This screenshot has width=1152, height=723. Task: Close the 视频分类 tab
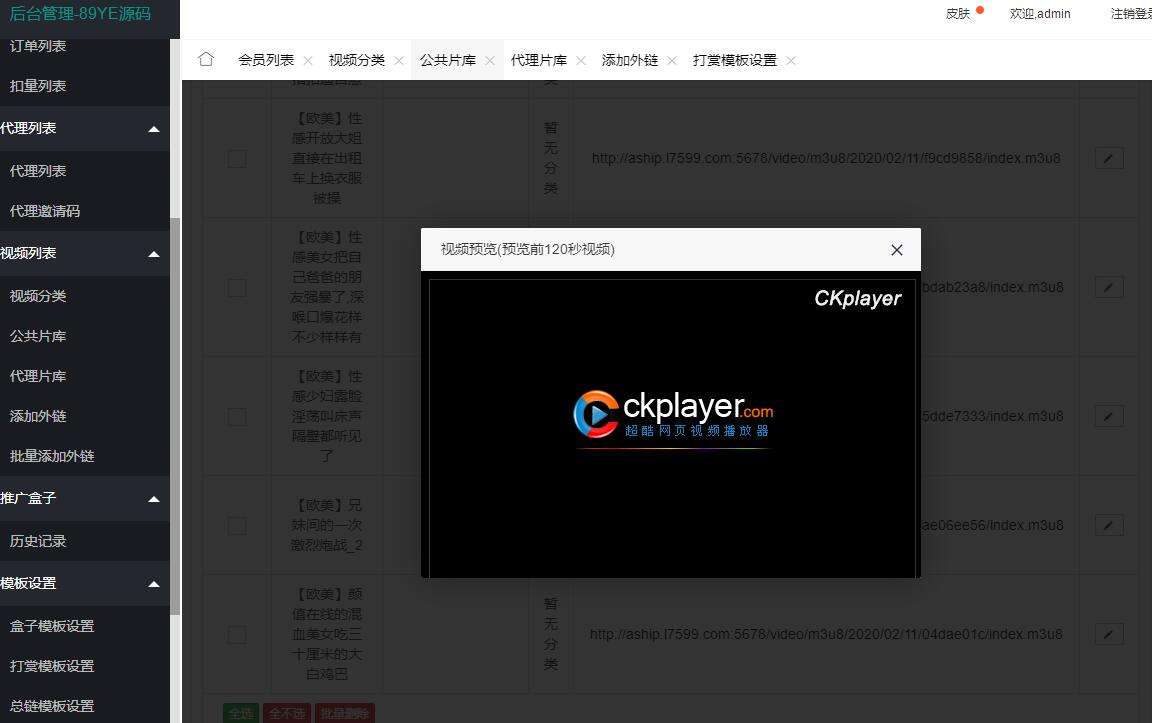pos(399,61)
